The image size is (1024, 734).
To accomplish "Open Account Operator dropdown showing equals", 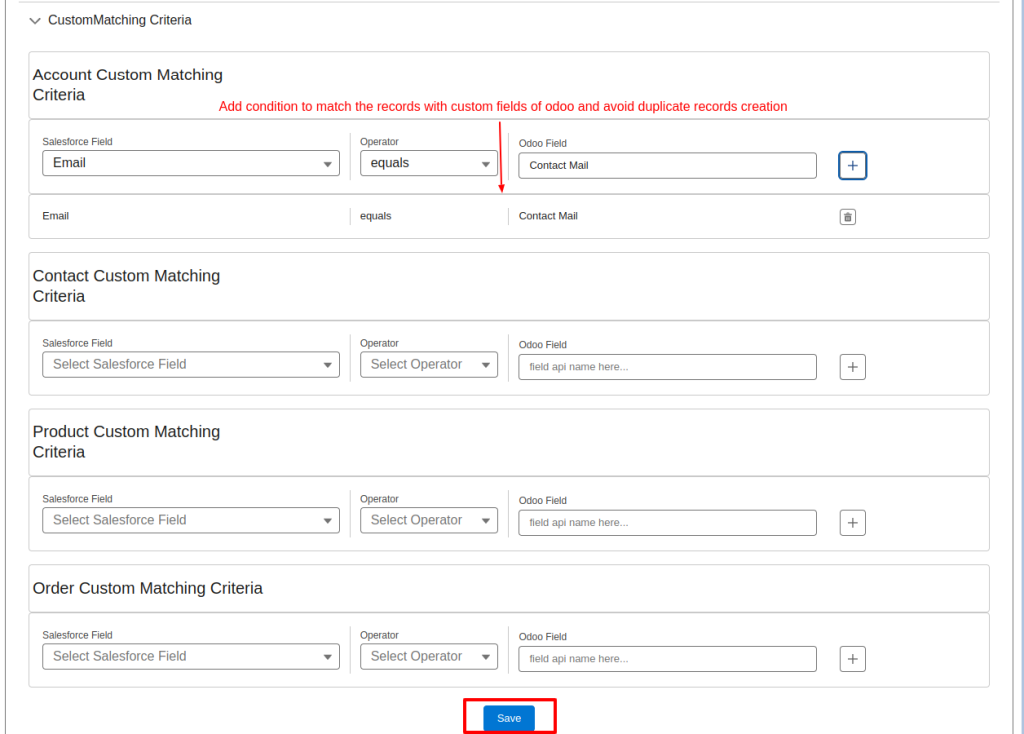I will [x=428, y=163].
